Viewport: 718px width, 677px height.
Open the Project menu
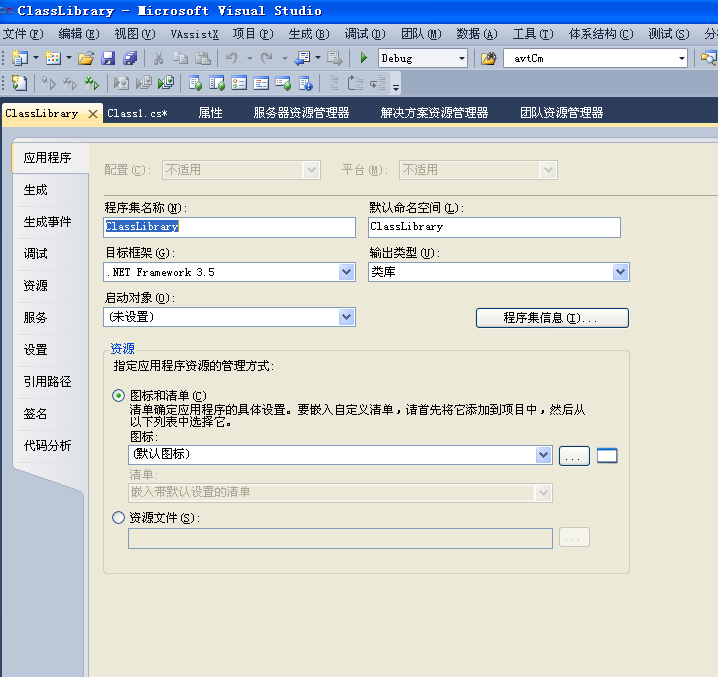click(253, 34)
